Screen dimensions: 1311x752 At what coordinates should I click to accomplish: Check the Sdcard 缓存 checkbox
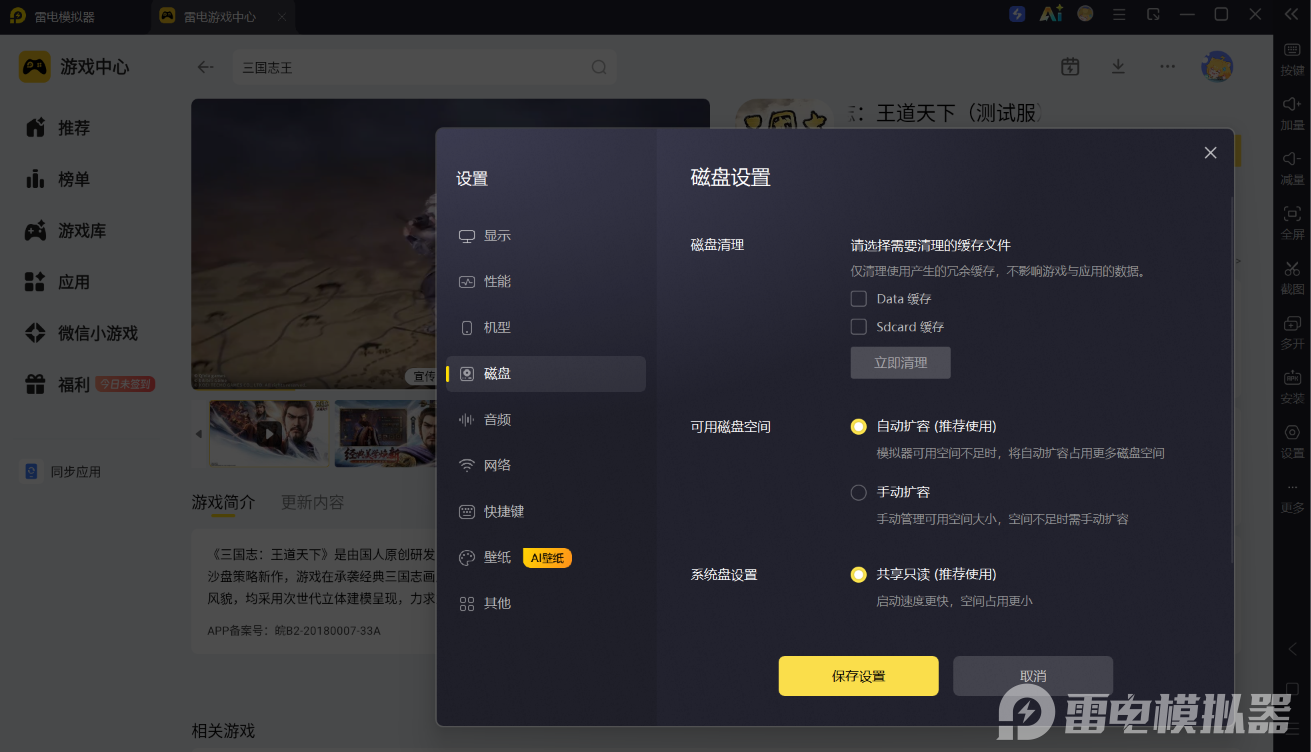[x=858, y=327]
